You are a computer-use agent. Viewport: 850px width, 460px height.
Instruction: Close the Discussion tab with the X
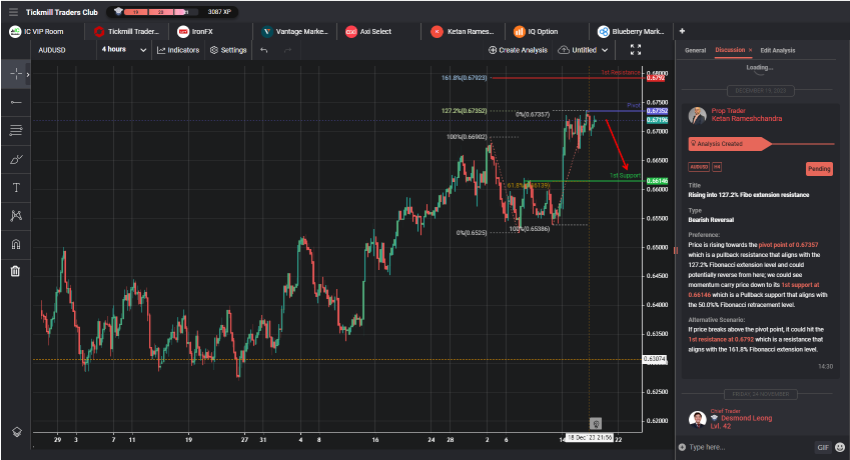point(750,50)
